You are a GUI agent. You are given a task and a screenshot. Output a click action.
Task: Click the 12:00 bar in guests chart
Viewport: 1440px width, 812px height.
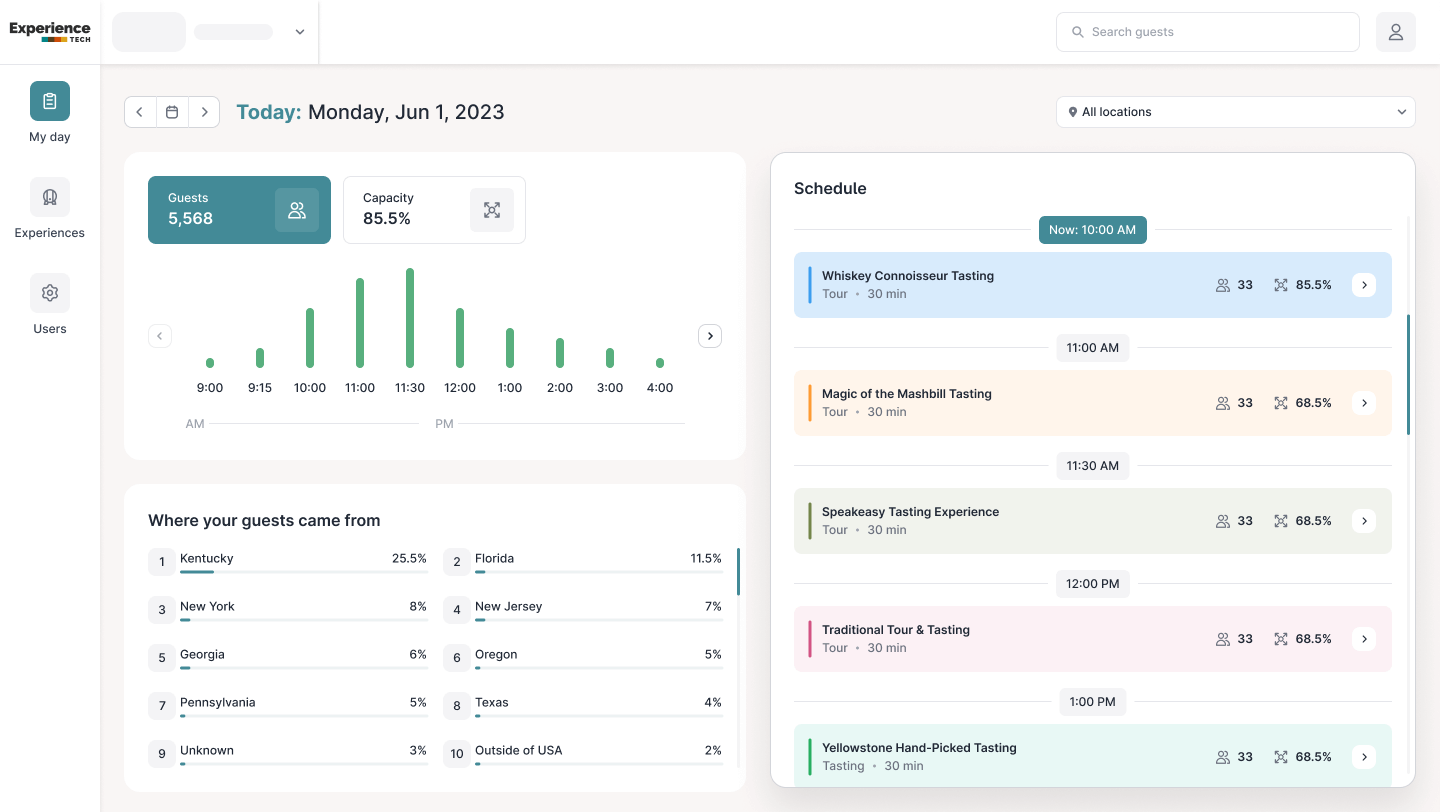click(460, 338)
